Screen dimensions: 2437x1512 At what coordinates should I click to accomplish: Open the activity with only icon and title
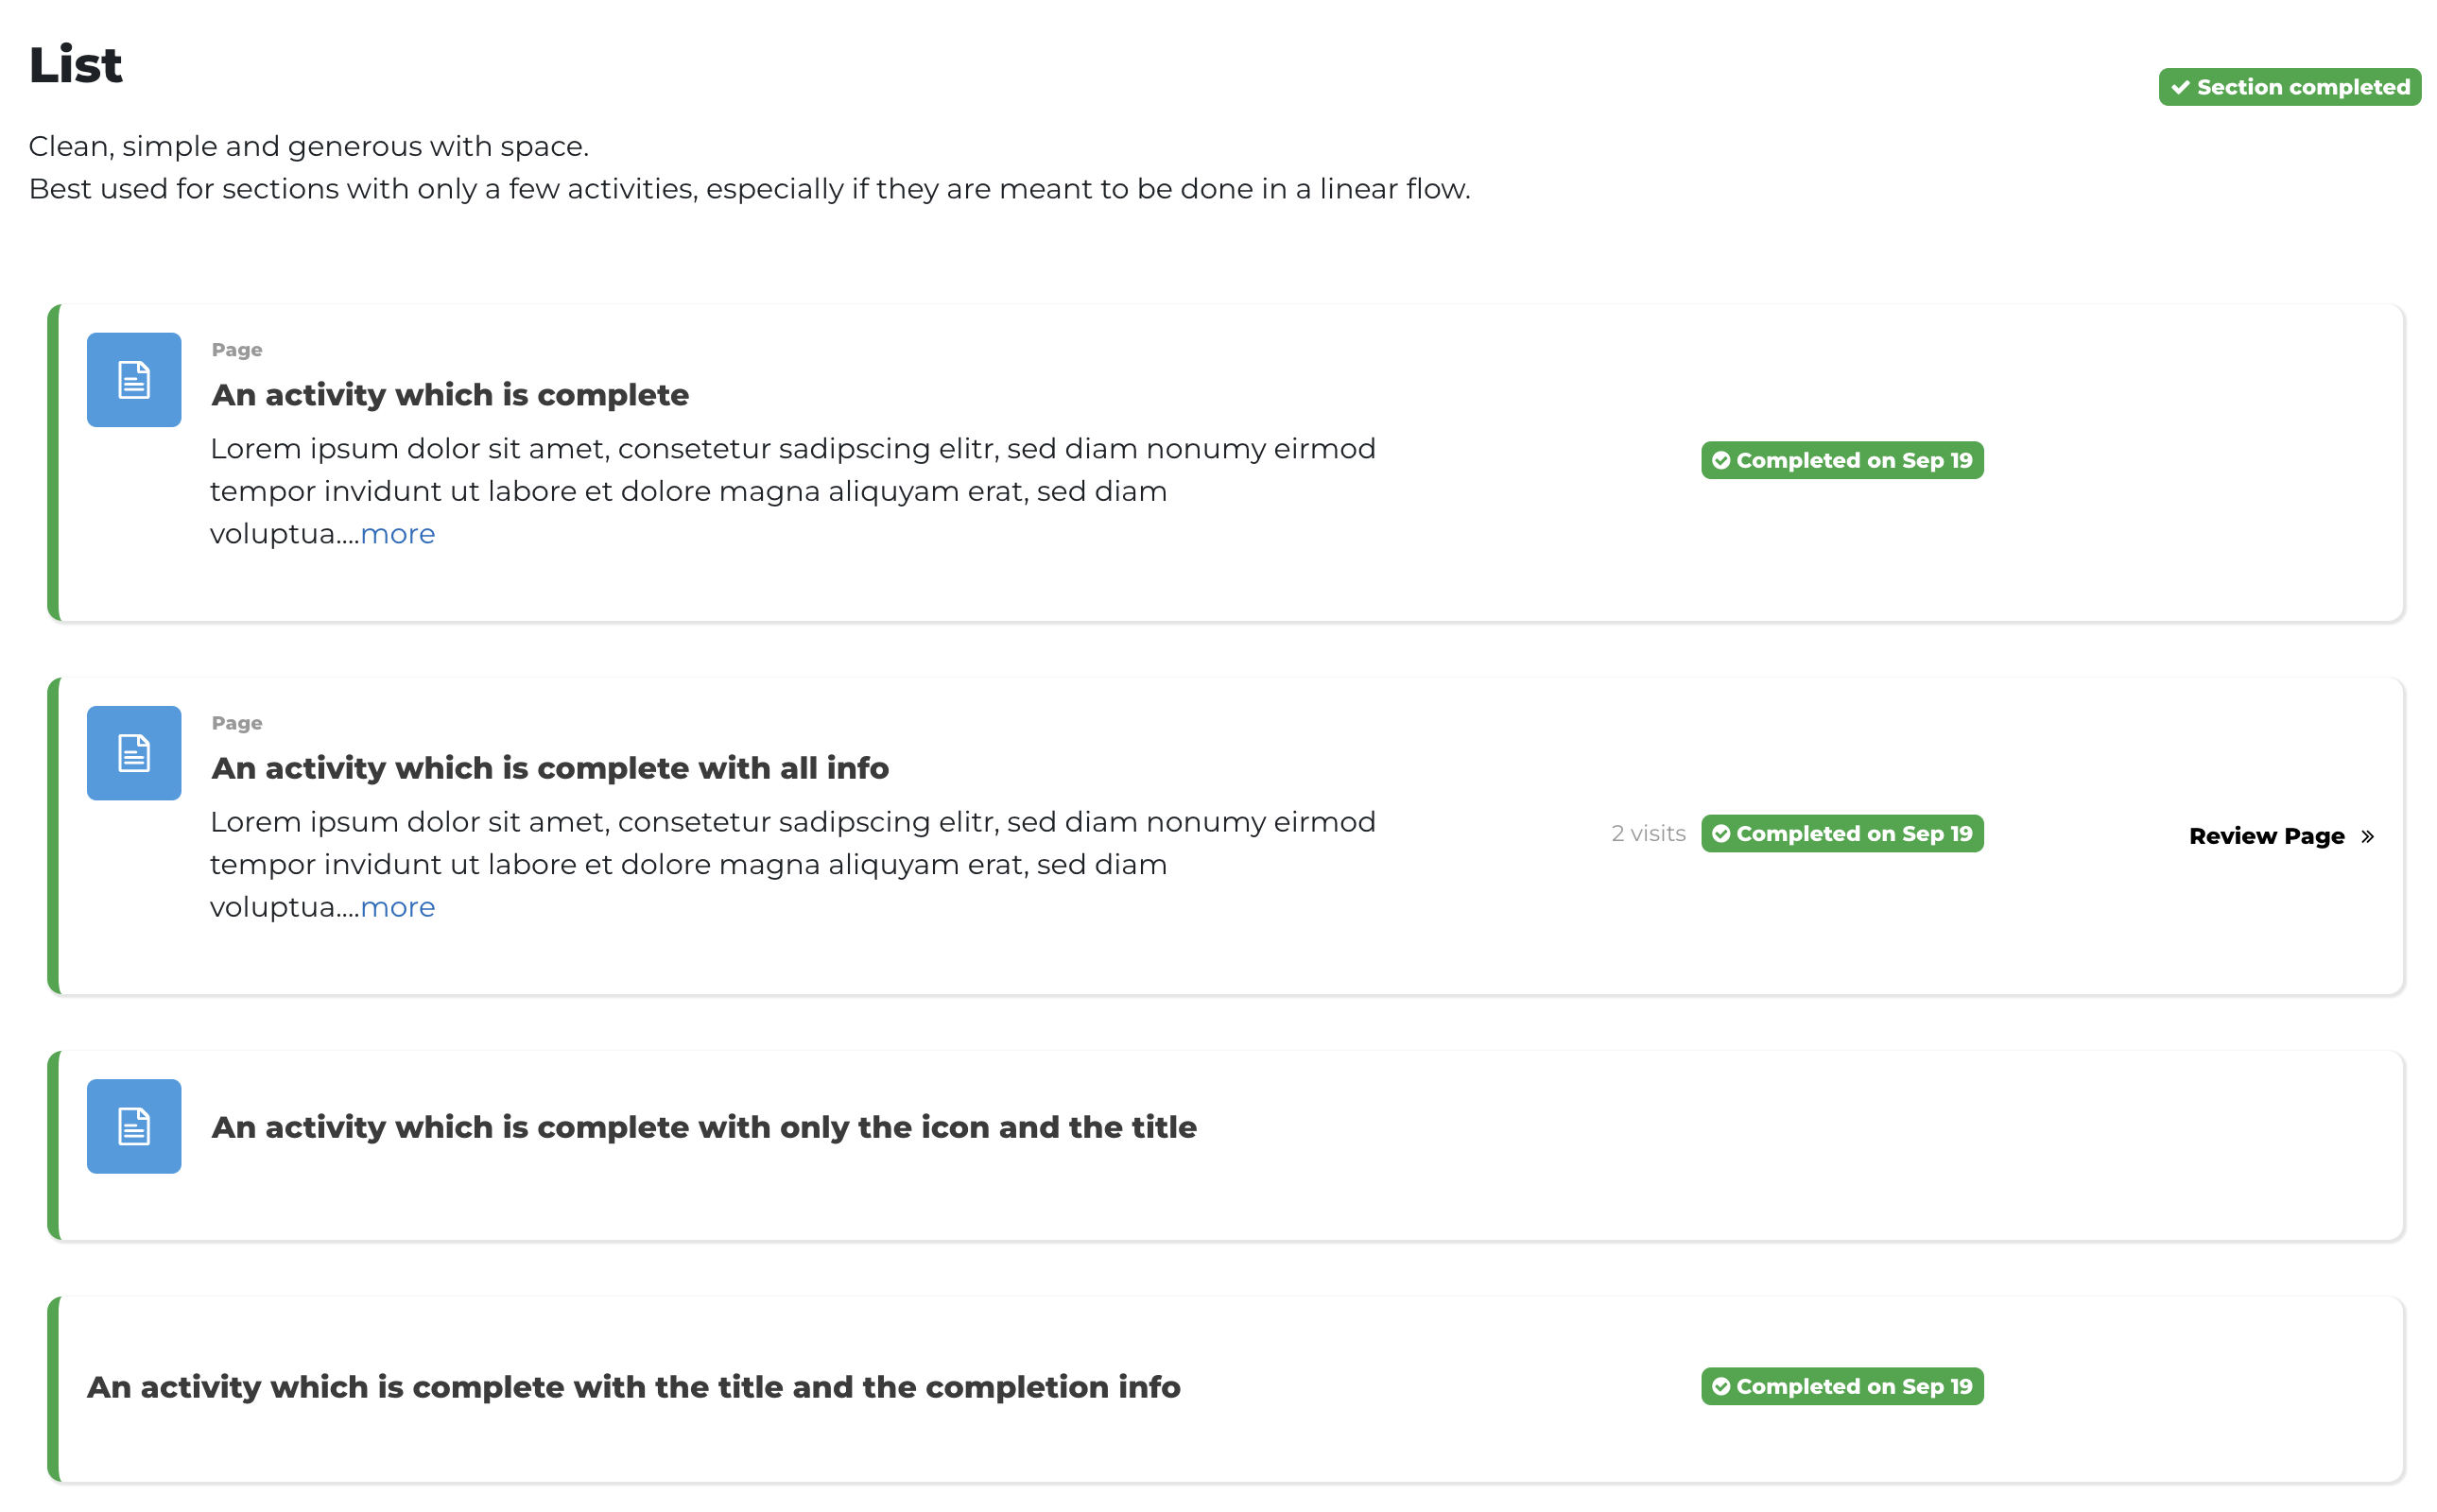(704, 1127)
